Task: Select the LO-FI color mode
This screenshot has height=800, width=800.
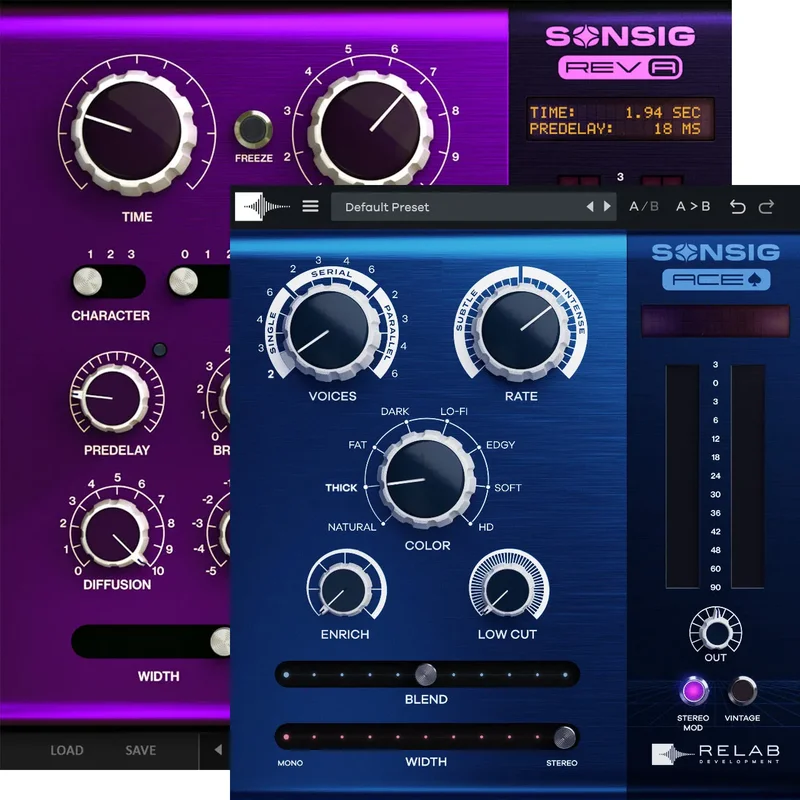Action: pos(454,411)
